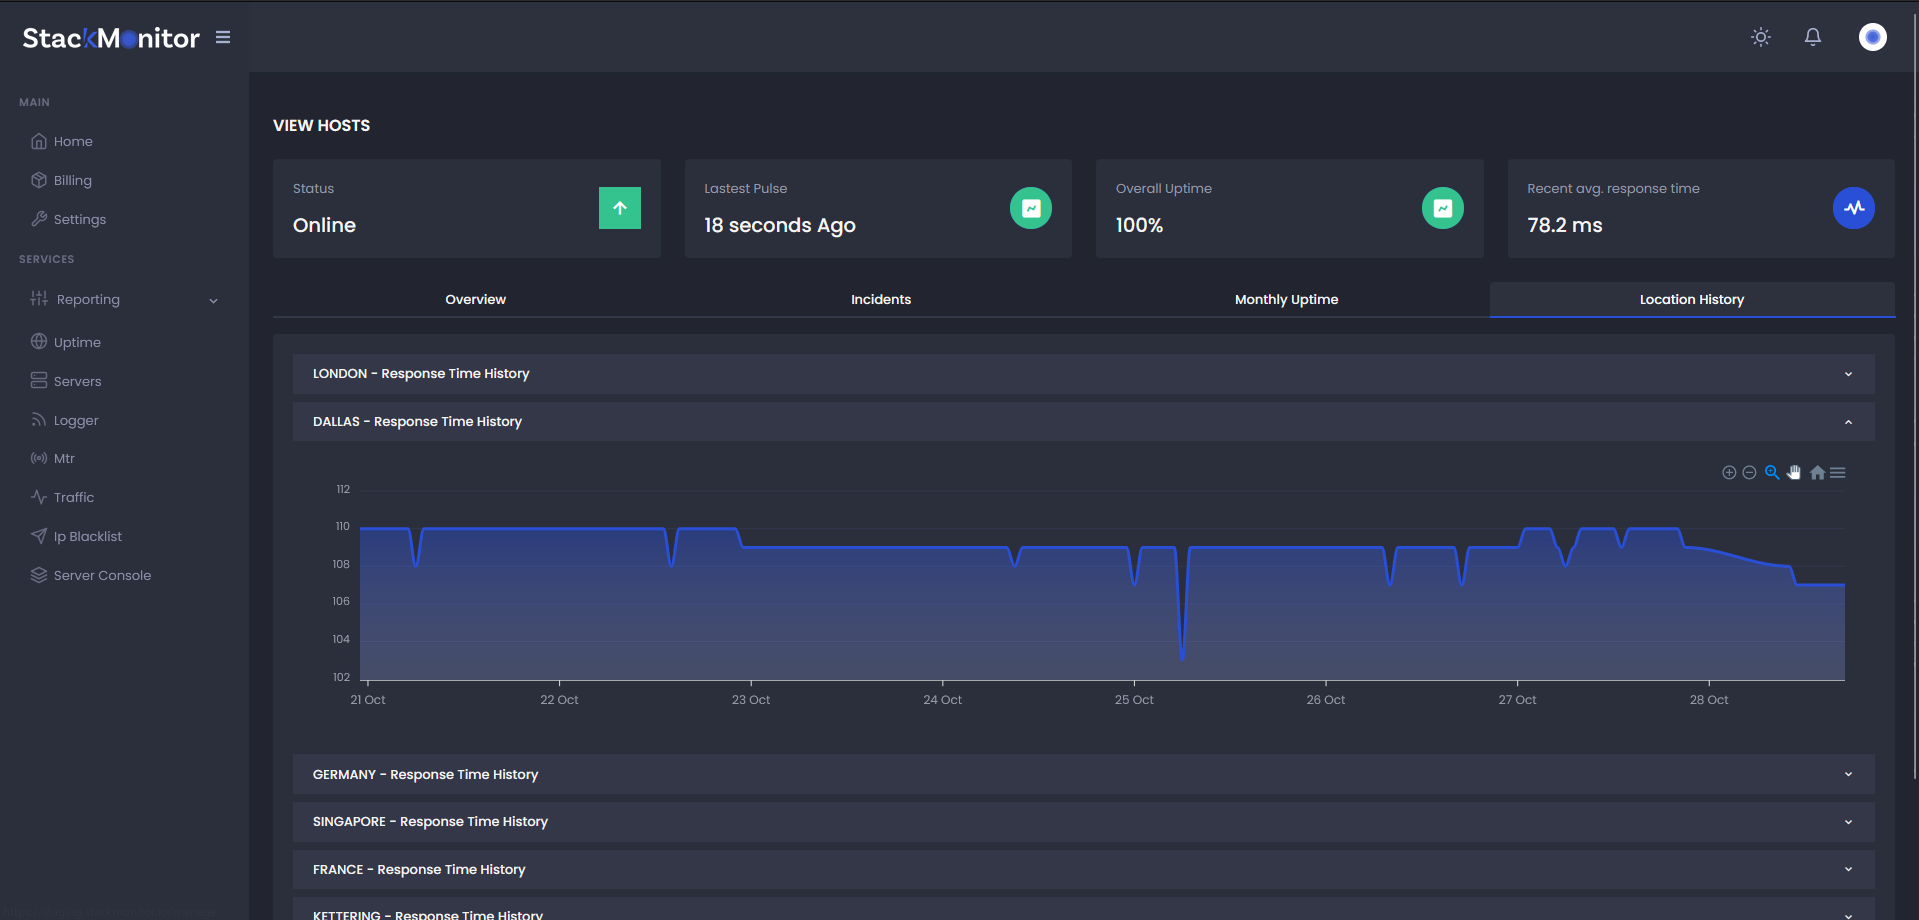Open the chart download menu
Image resolution: width=1919 pixels, height=920 pixels.
click(1838, 472)
